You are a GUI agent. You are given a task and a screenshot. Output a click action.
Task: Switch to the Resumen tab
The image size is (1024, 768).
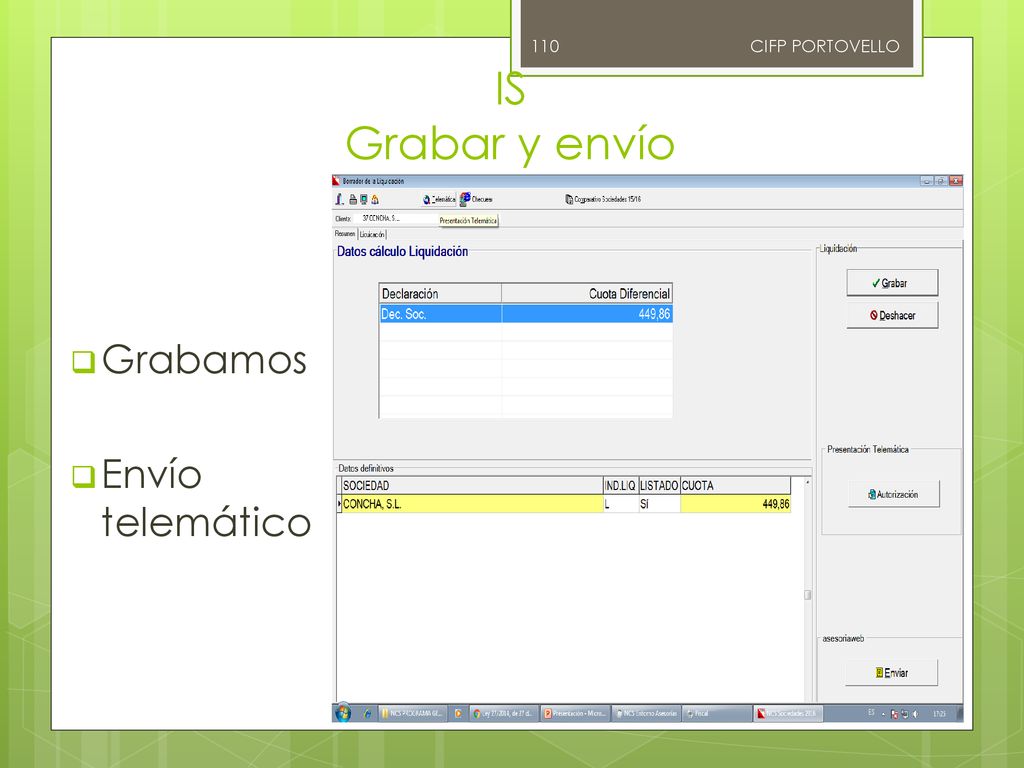coord(345,234)
